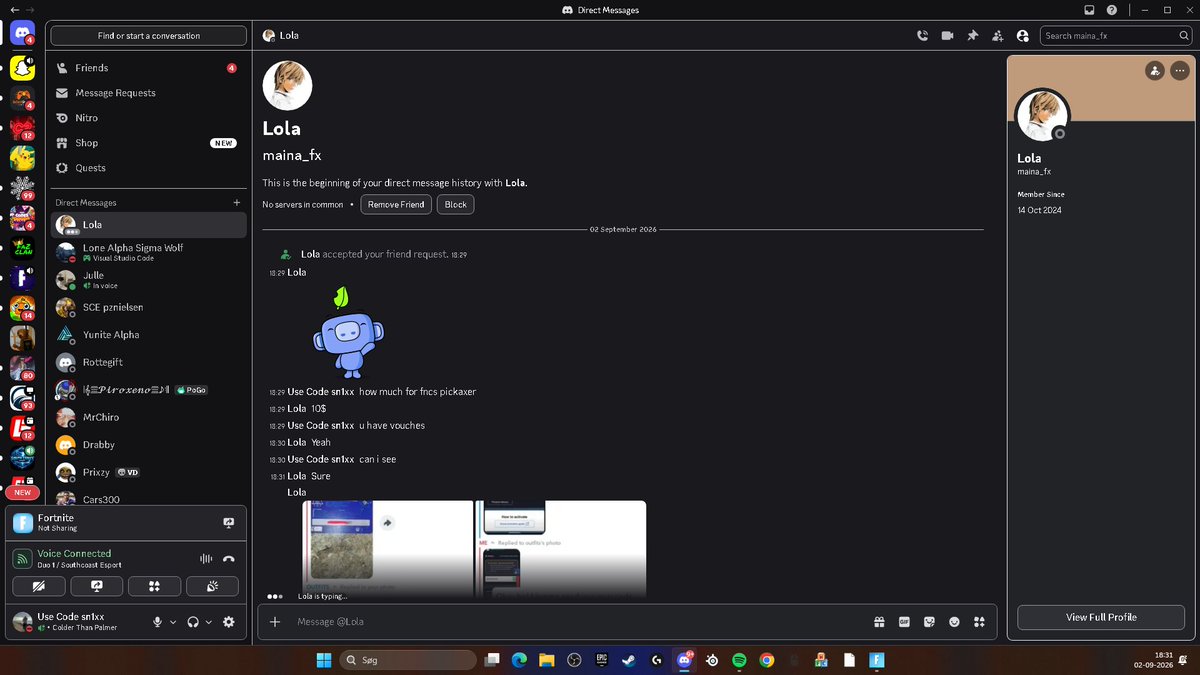Toggle the user profile panel
This screenshot has height=675, width=1200.
[1022, 35]
